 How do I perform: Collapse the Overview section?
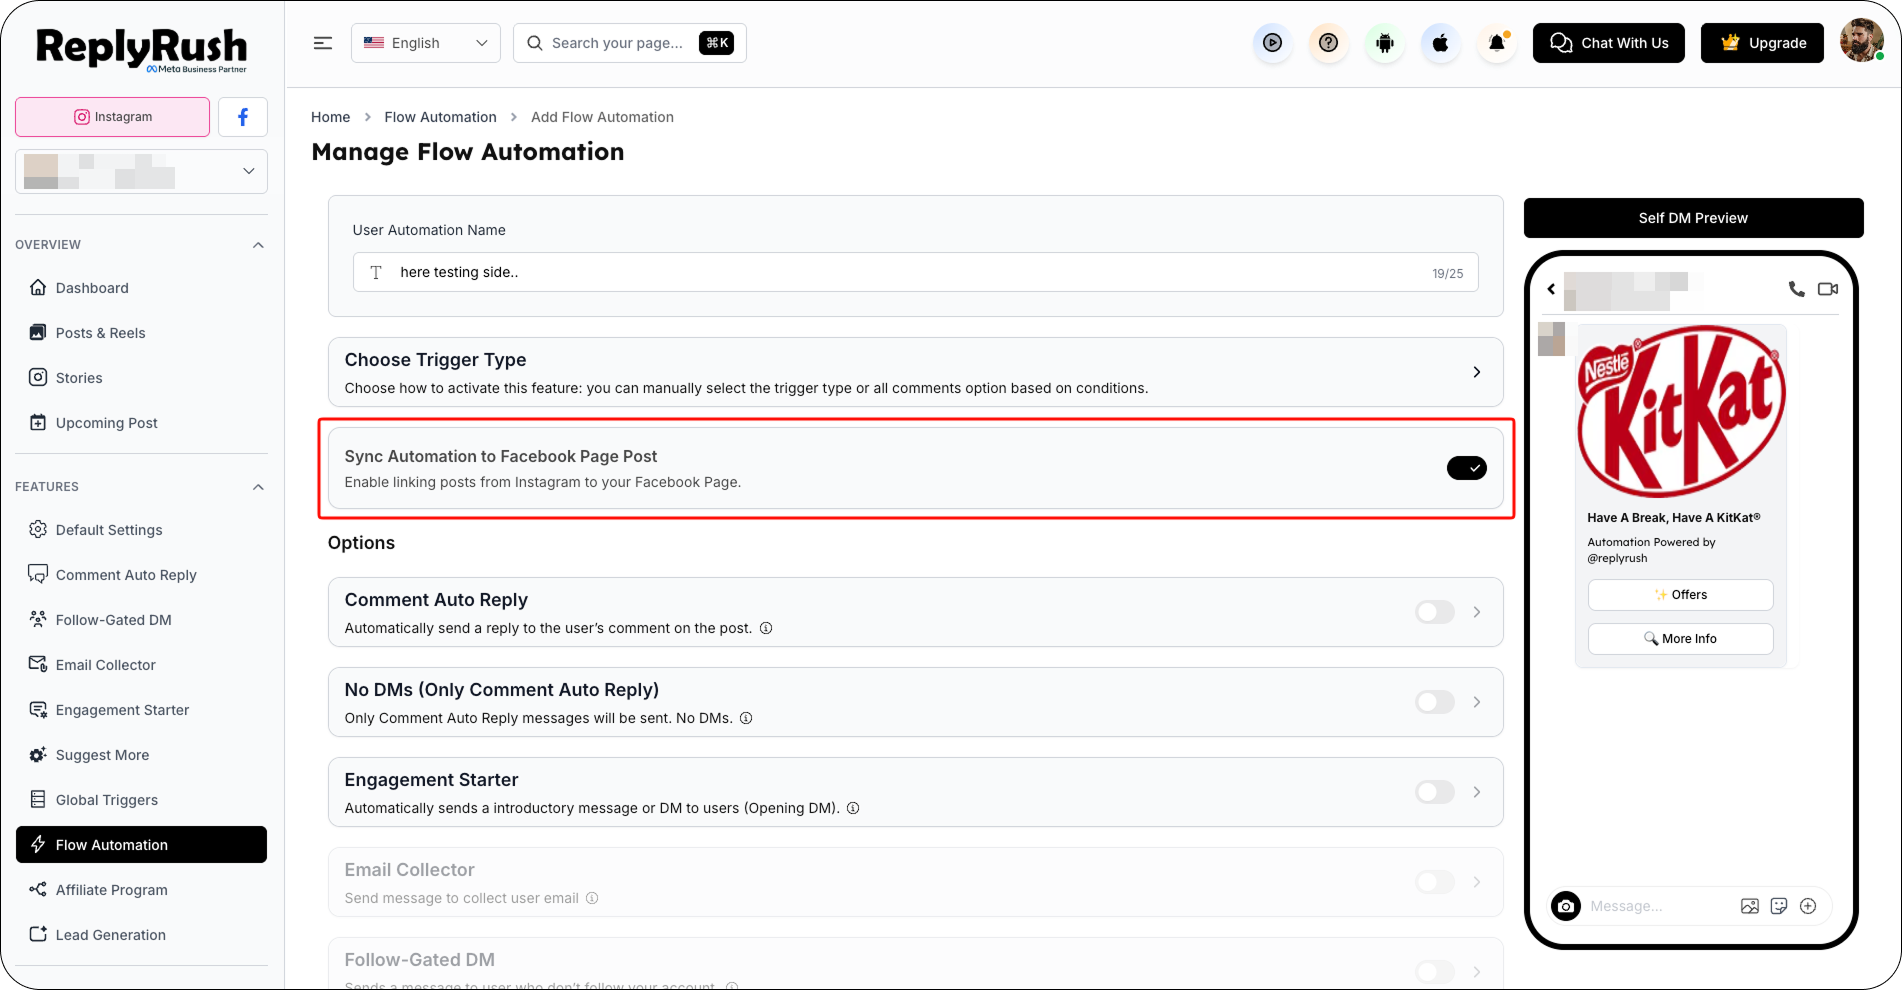258,245
